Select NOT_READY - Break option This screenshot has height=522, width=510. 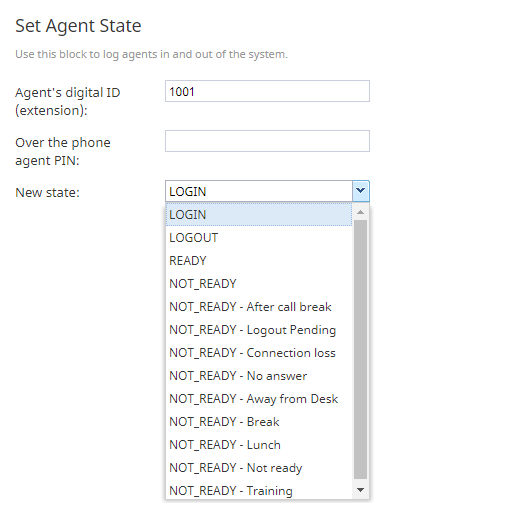259,422
